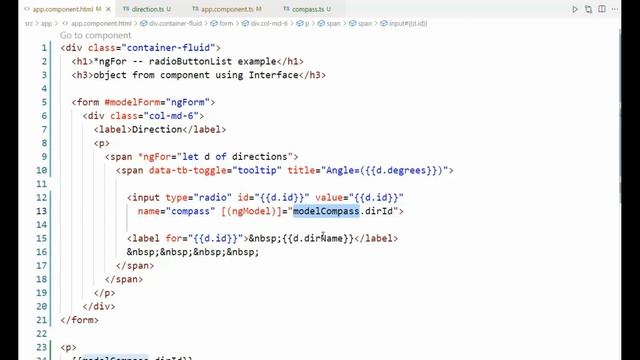Click line number 21 in the gutter
The height and width of the screenshot is (360, 640).
point(41,320)
